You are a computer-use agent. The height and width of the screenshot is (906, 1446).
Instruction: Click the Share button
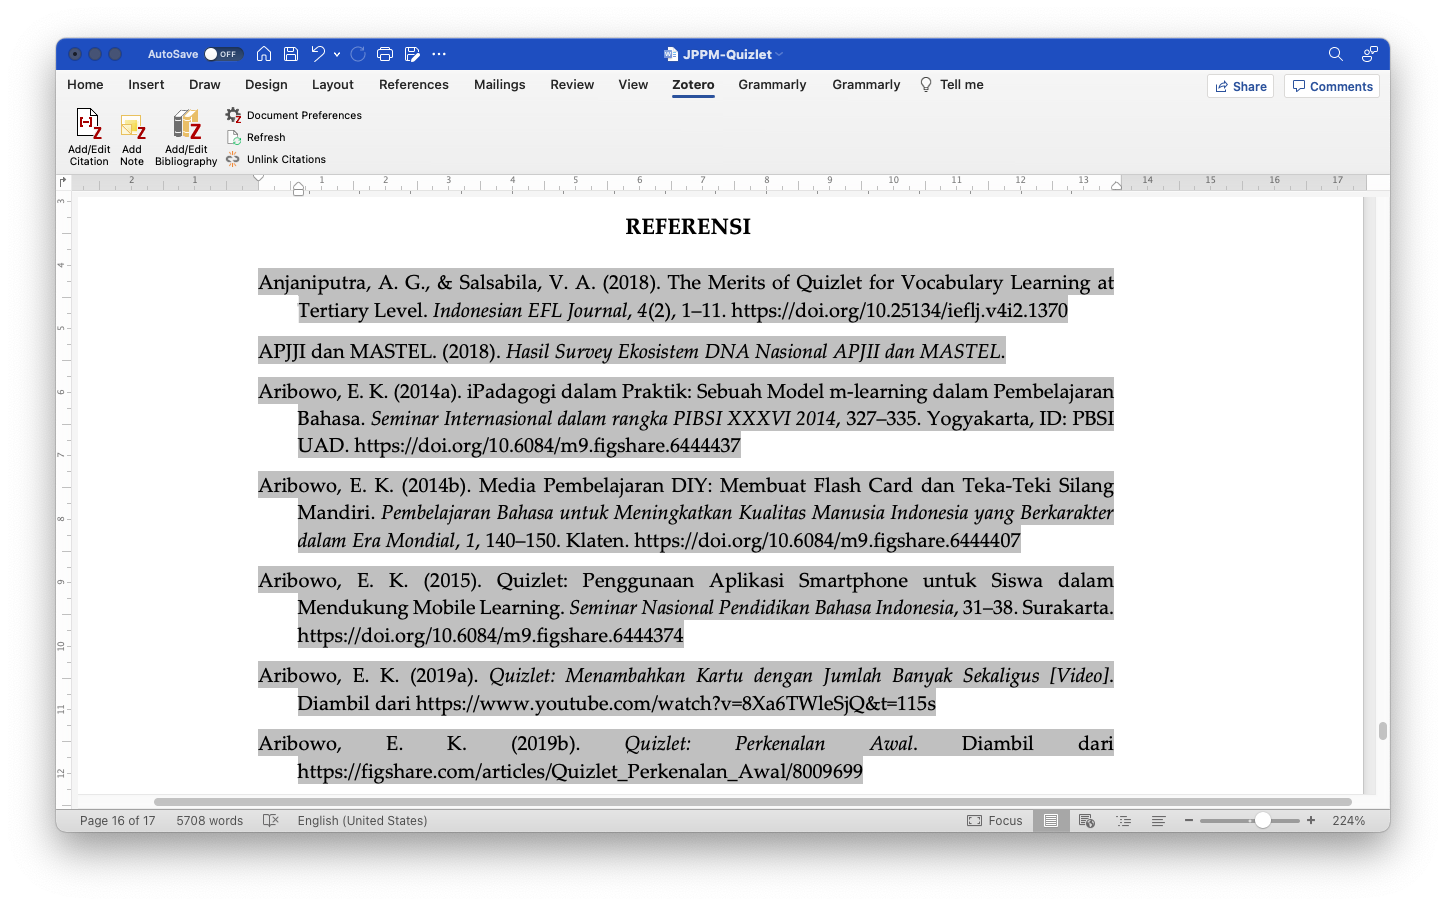coord(1240,86)
